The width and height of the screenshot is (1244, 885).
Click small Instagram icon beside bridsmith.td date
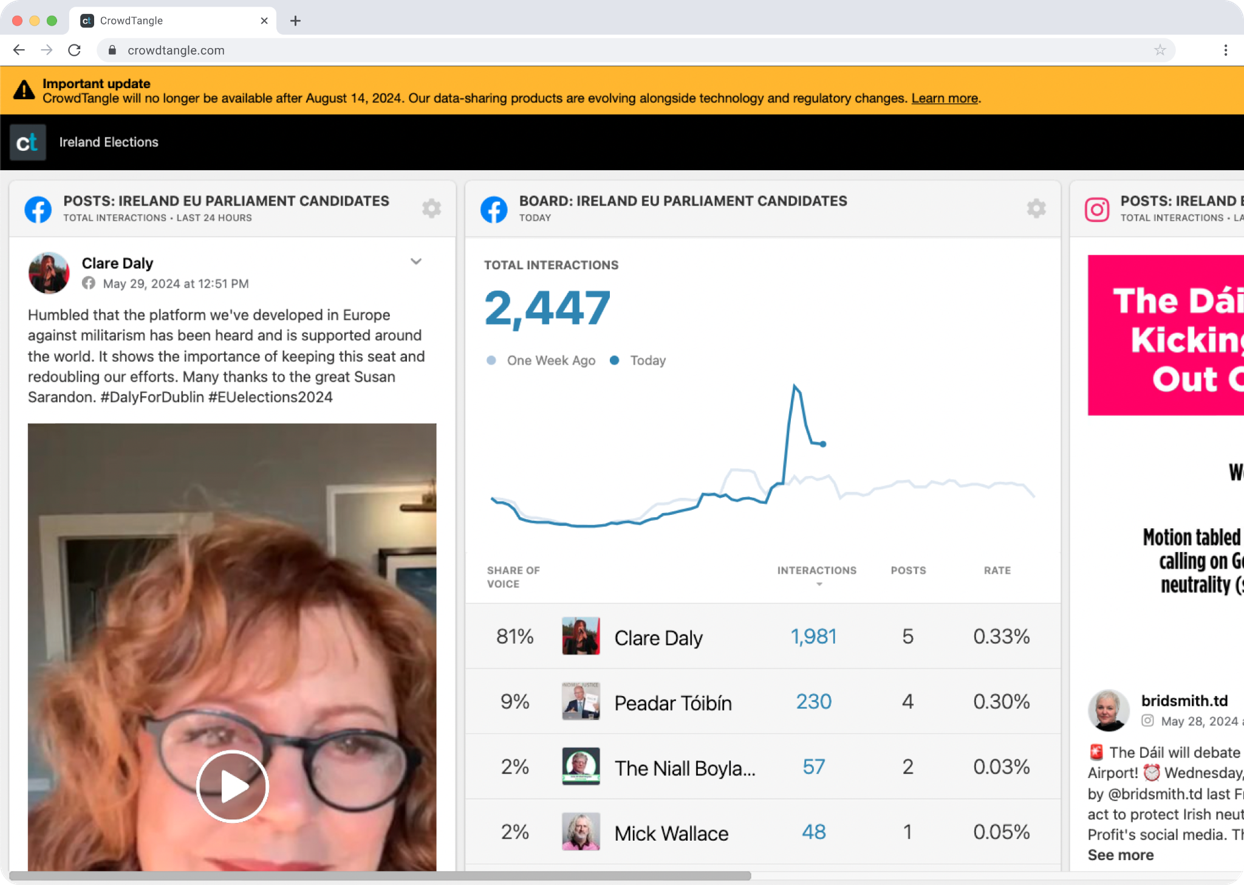click(1148, 721)
